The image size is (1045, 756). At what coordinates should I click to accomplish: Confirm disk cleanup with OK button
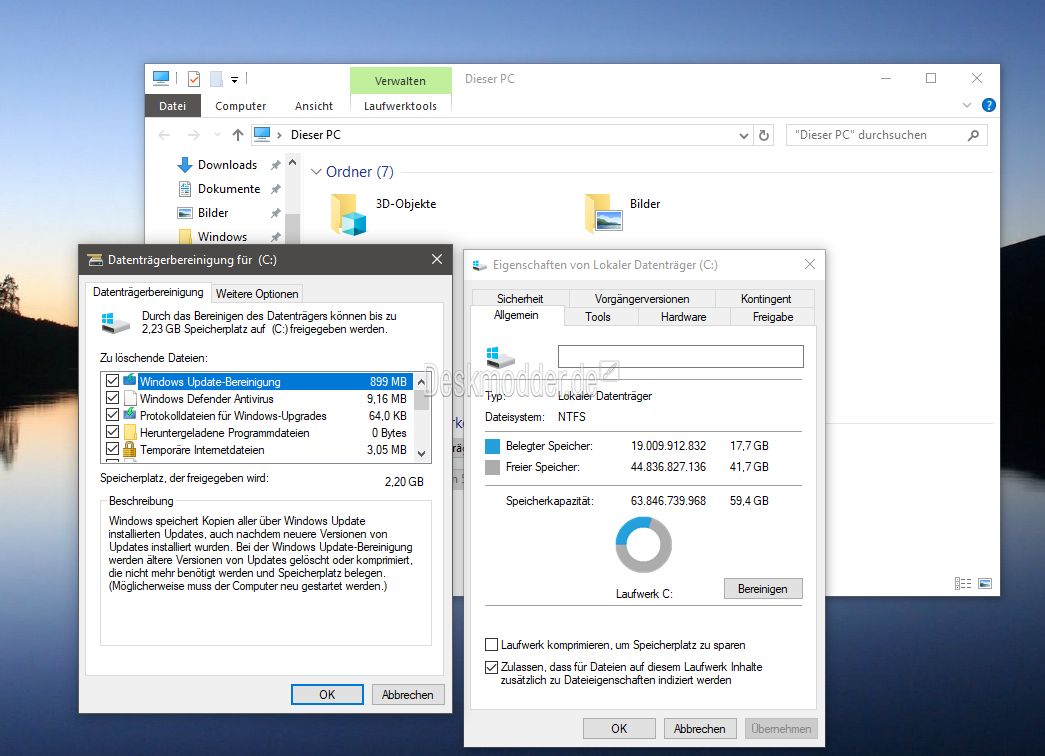327,695
